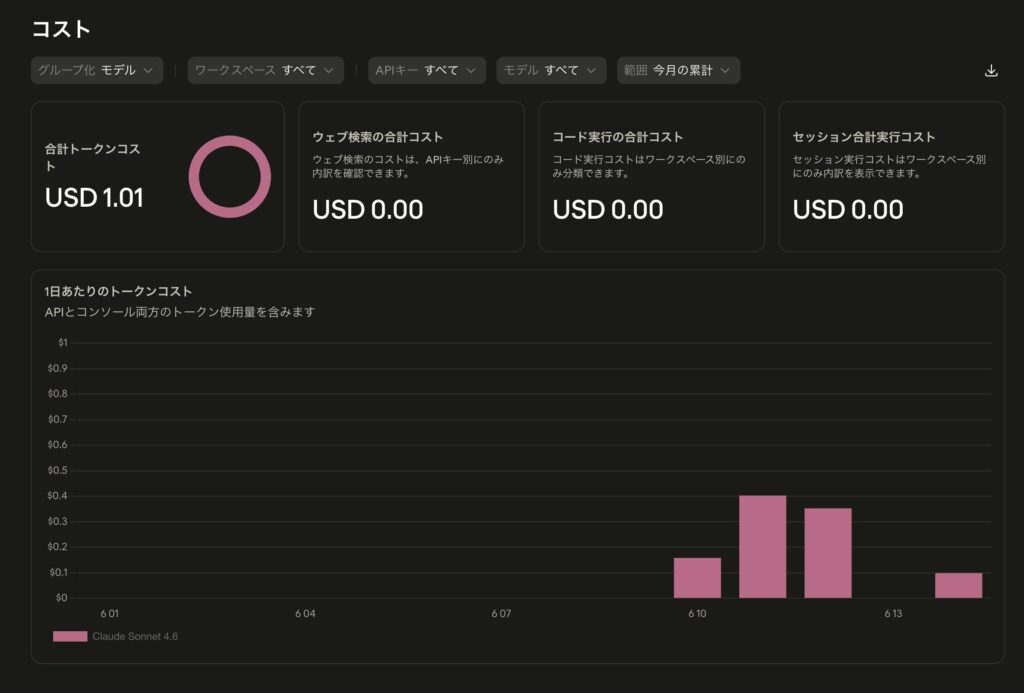This screenshot has height=693, width=1024.
Task: Click the $1 y-axis label
Action: pyautogui.click(x=63, y=342)
